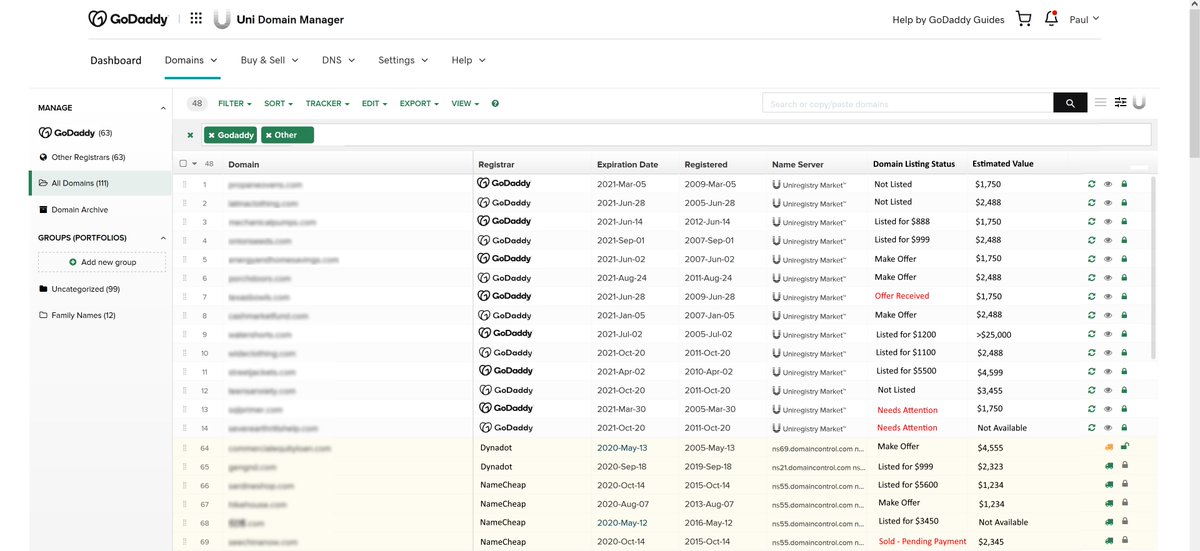Viewport: 1200px width, 551px height.
Task: Open the Filter dropdown
Action: [234, 104]
